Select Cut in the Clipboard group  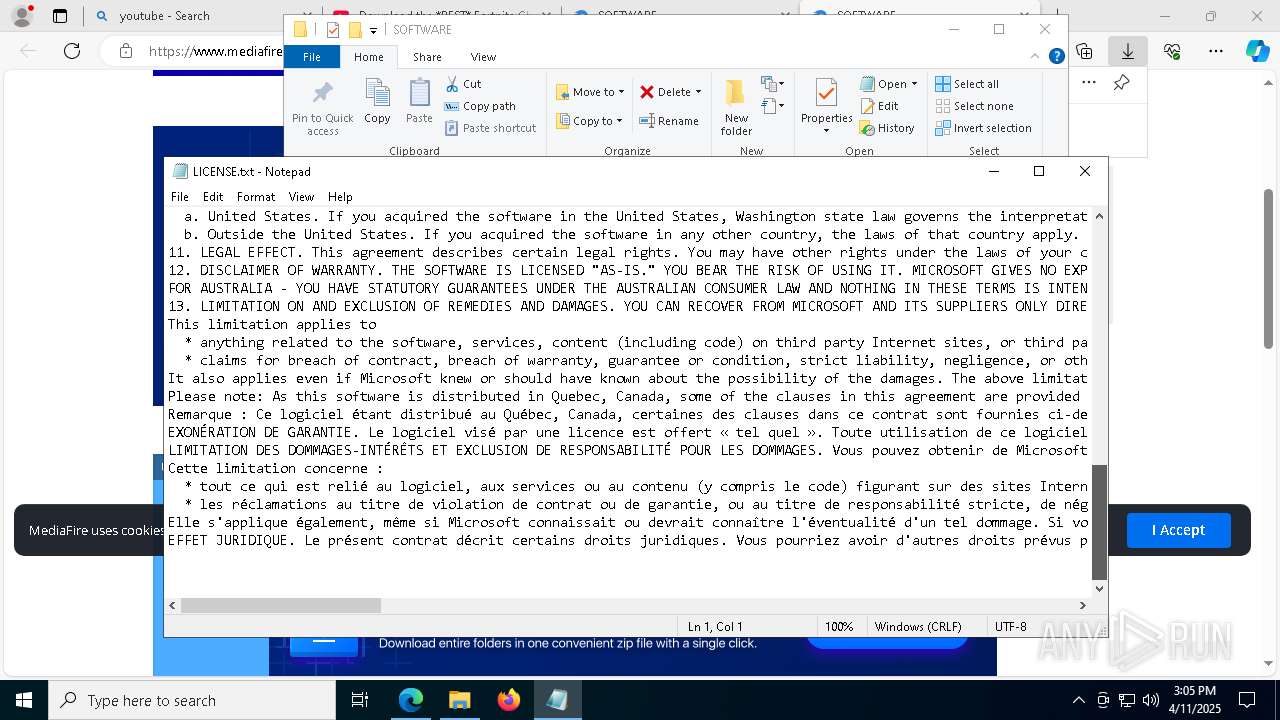pos(463,84)
